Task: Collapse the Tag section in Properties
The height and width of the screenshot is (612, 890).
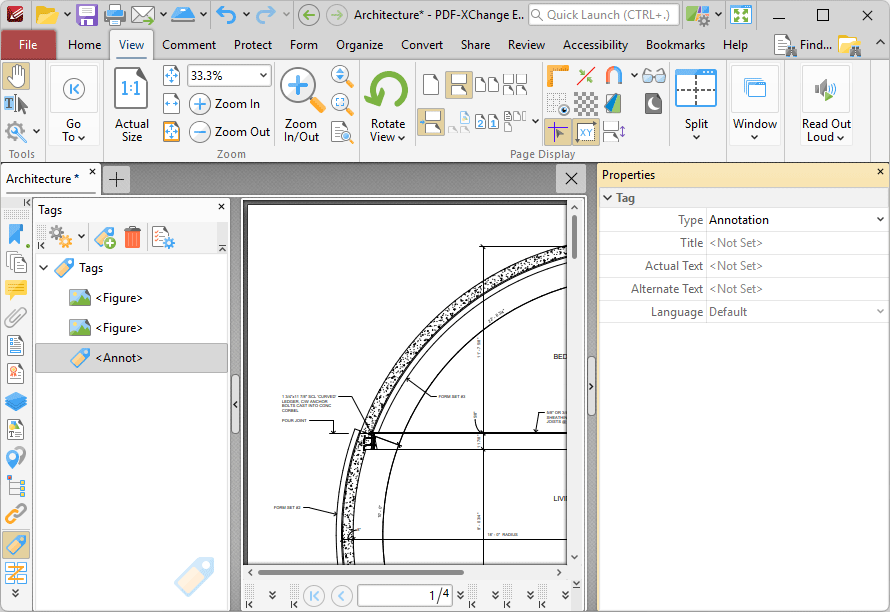Action: 608,198
